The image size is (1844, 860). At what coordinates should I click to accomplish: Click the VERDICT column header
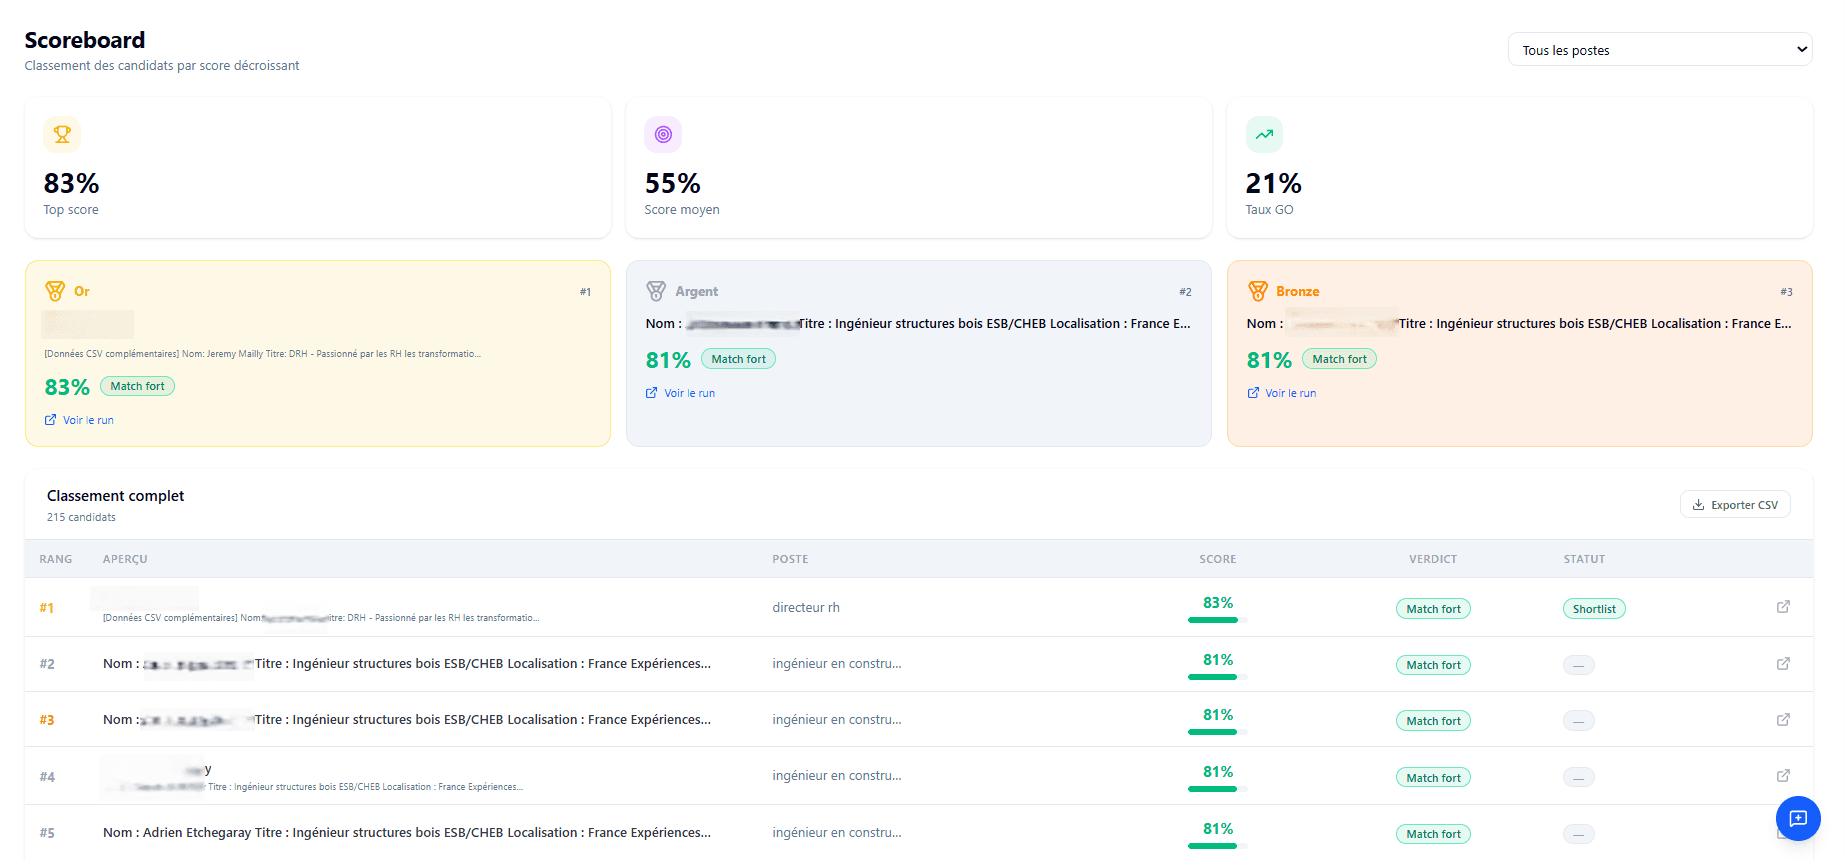coord(1432,559)
